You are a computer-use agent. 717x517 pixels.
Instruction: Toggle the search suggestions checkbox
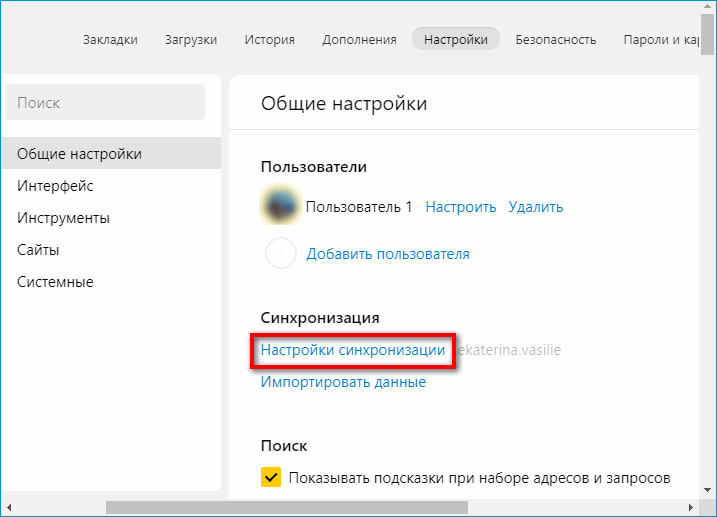point(271,478)
